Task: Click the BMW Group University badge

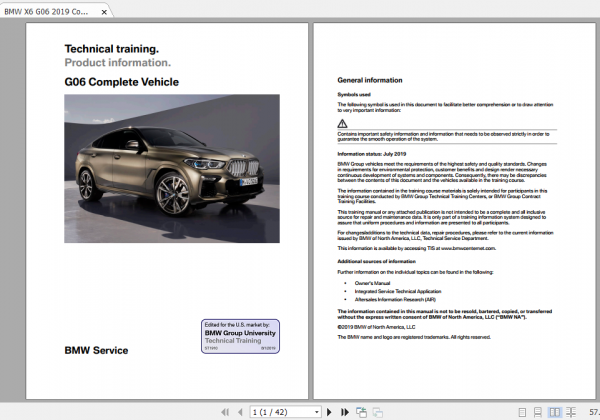Action: (x=240, y=336)
